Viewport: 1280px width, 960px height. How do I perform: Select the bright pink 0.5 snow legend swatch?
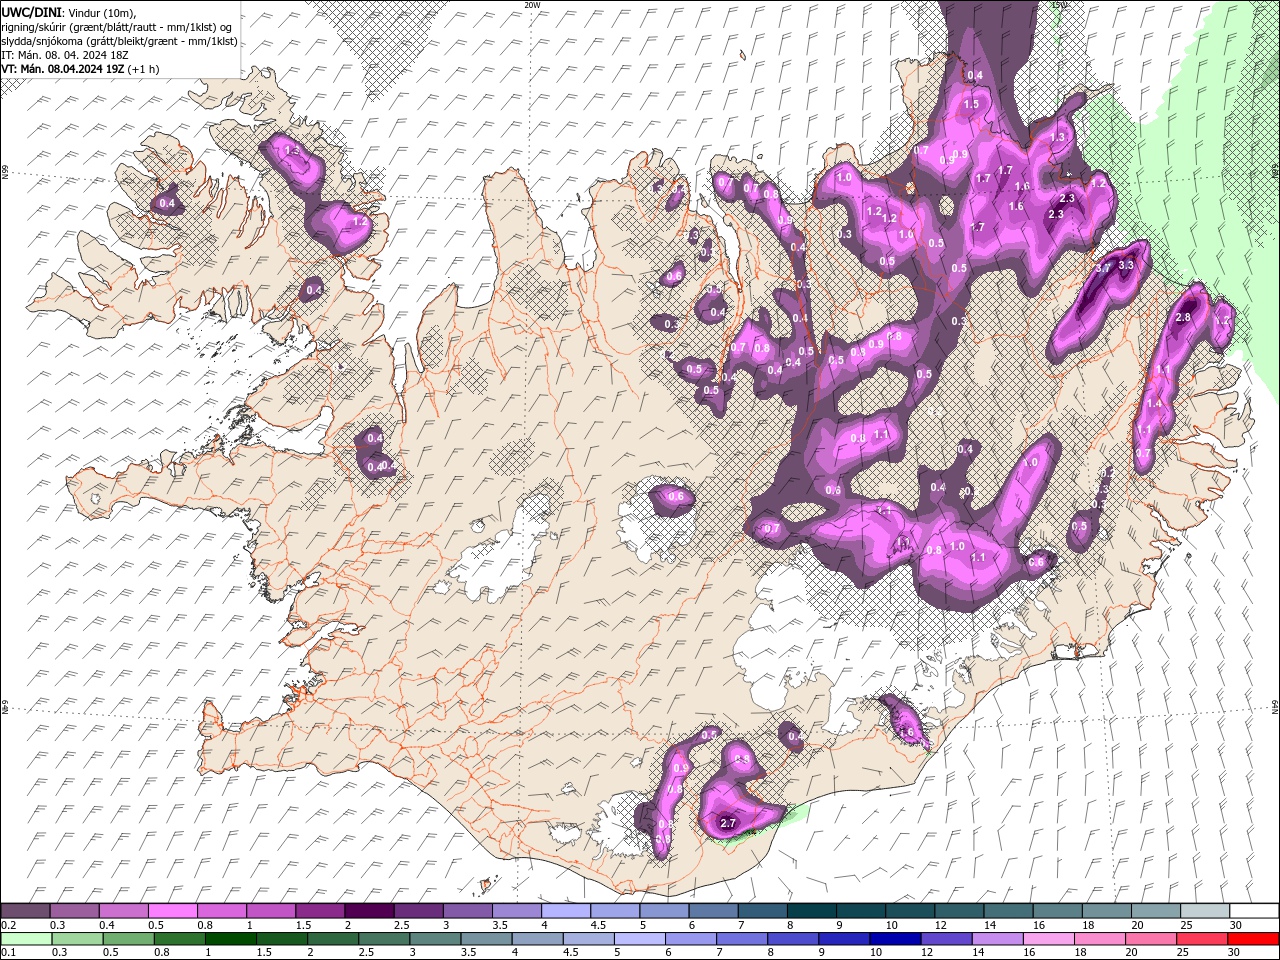point(173,911)
